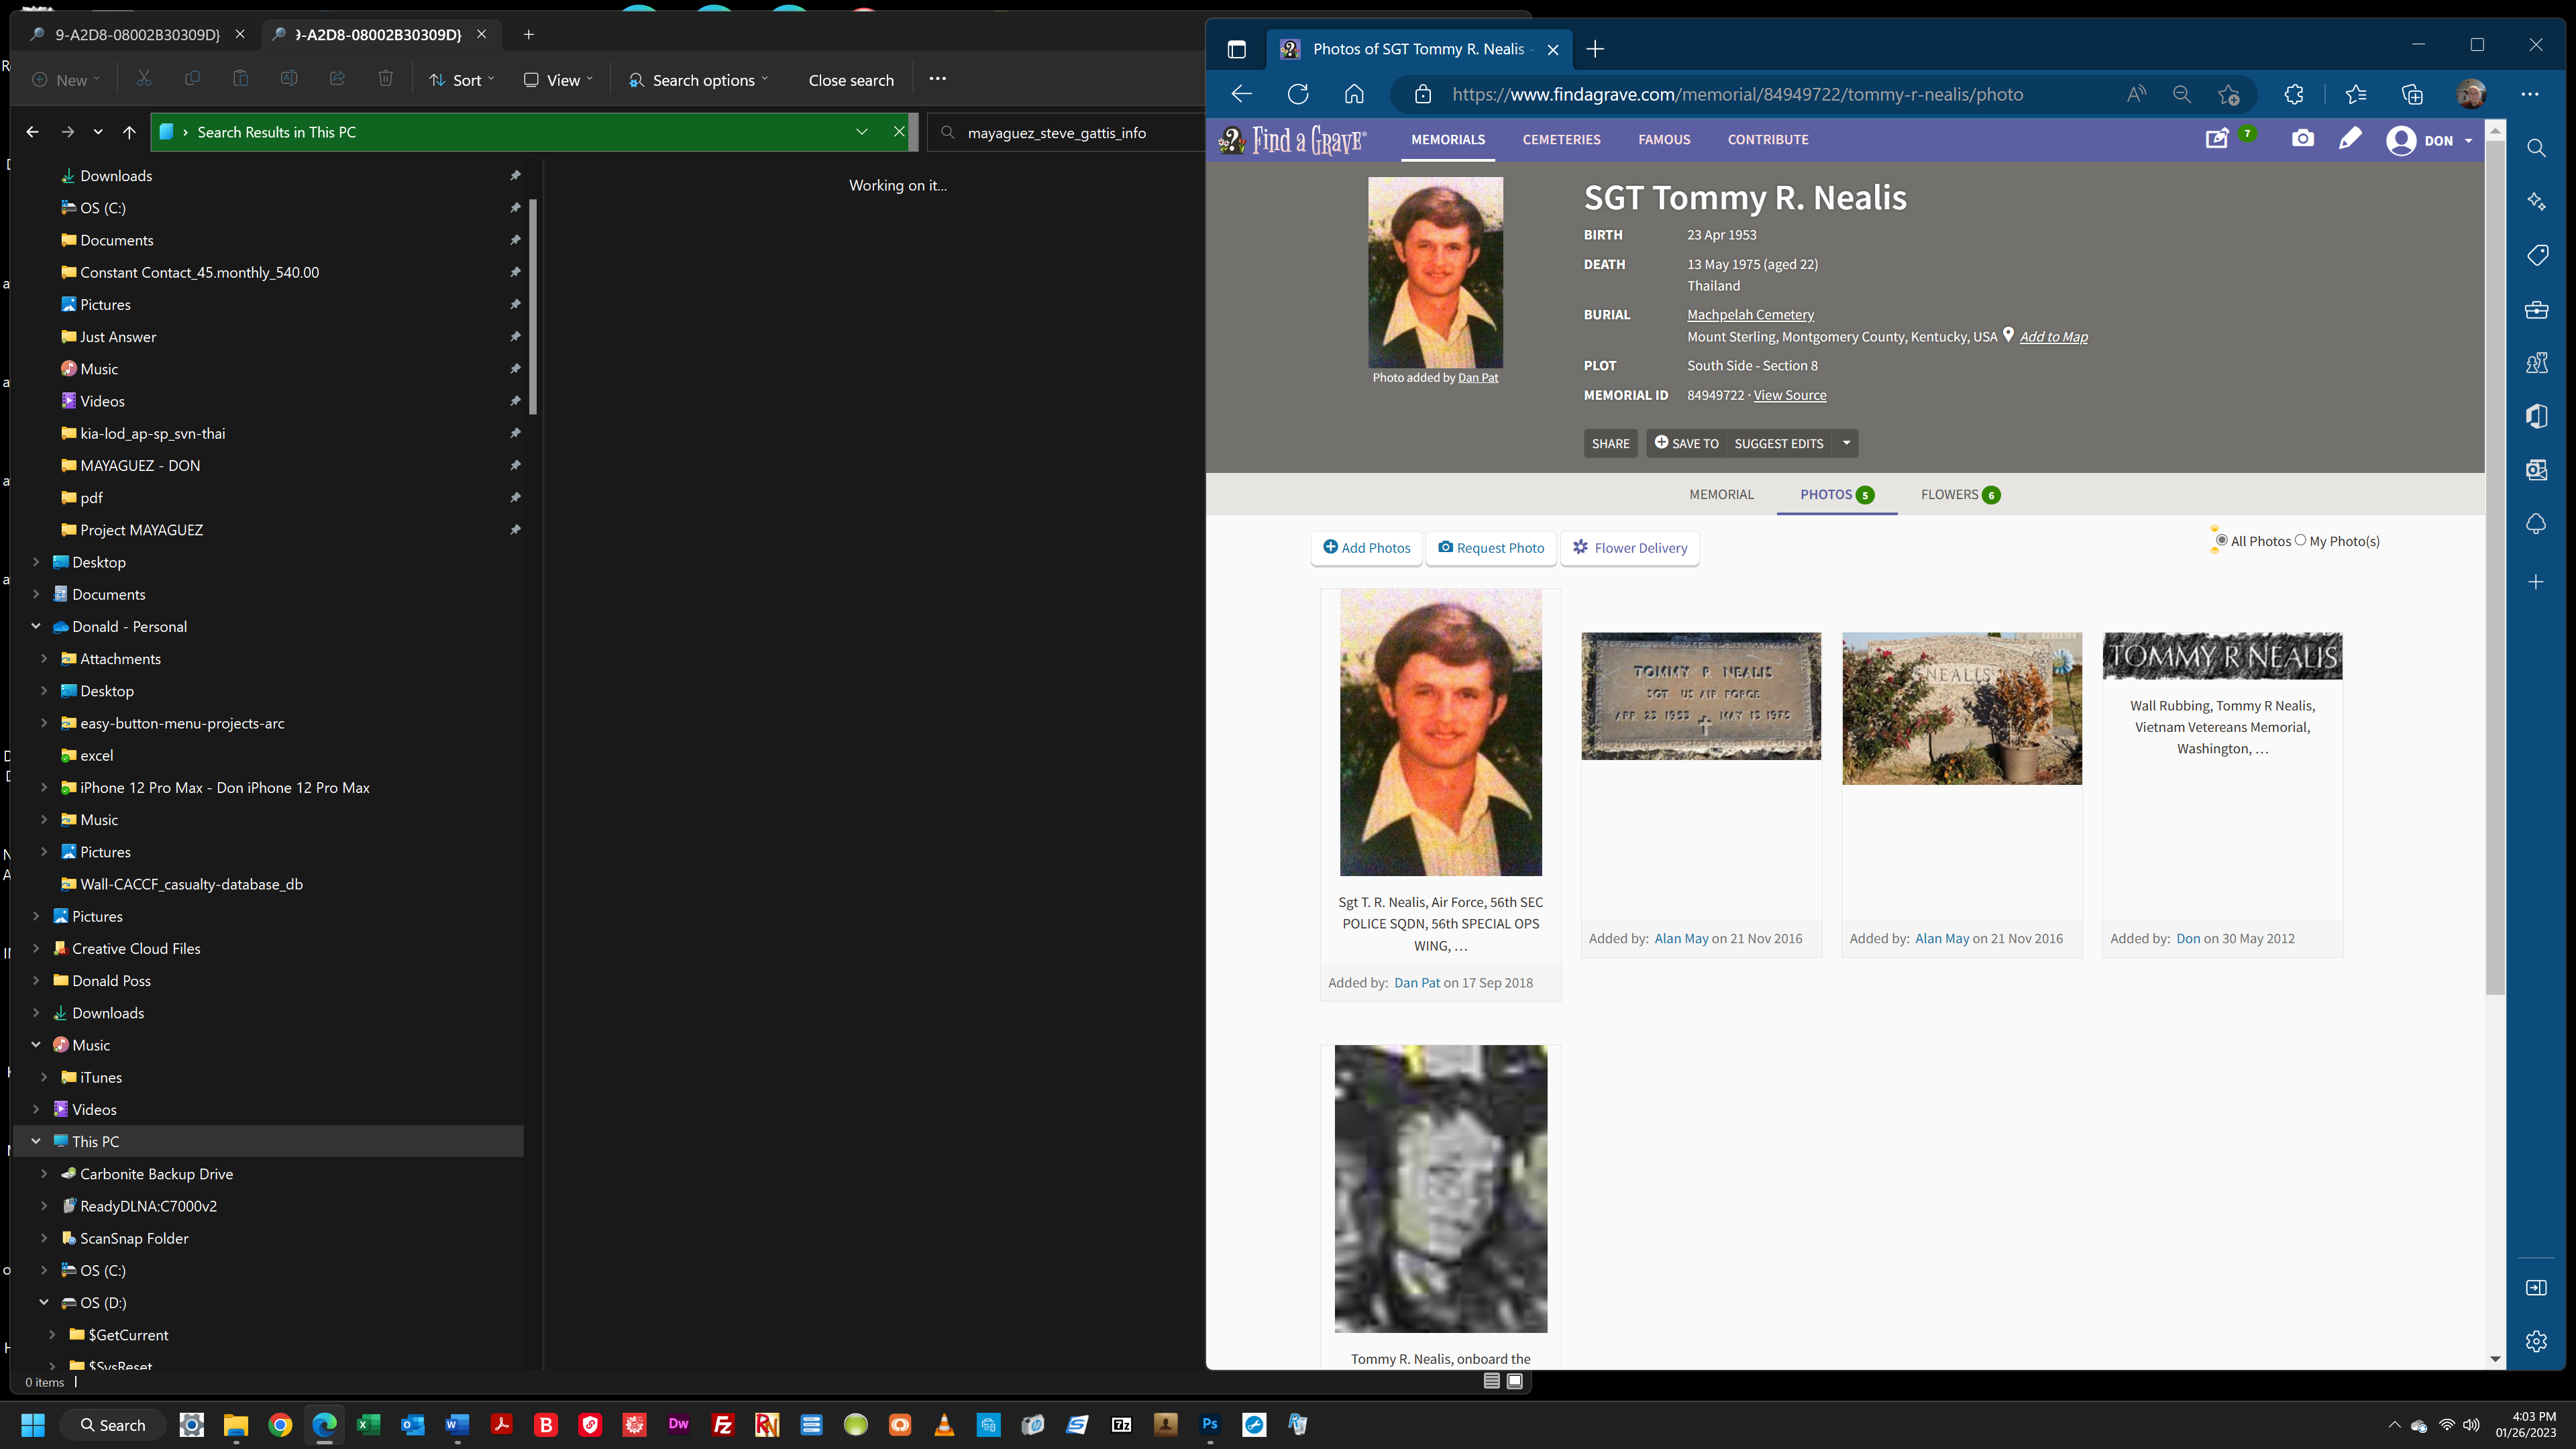The width and height of the screenshot is (2576, 1449).
Task: Click Edge tab actions menu icon
Action: point(1236,49)
